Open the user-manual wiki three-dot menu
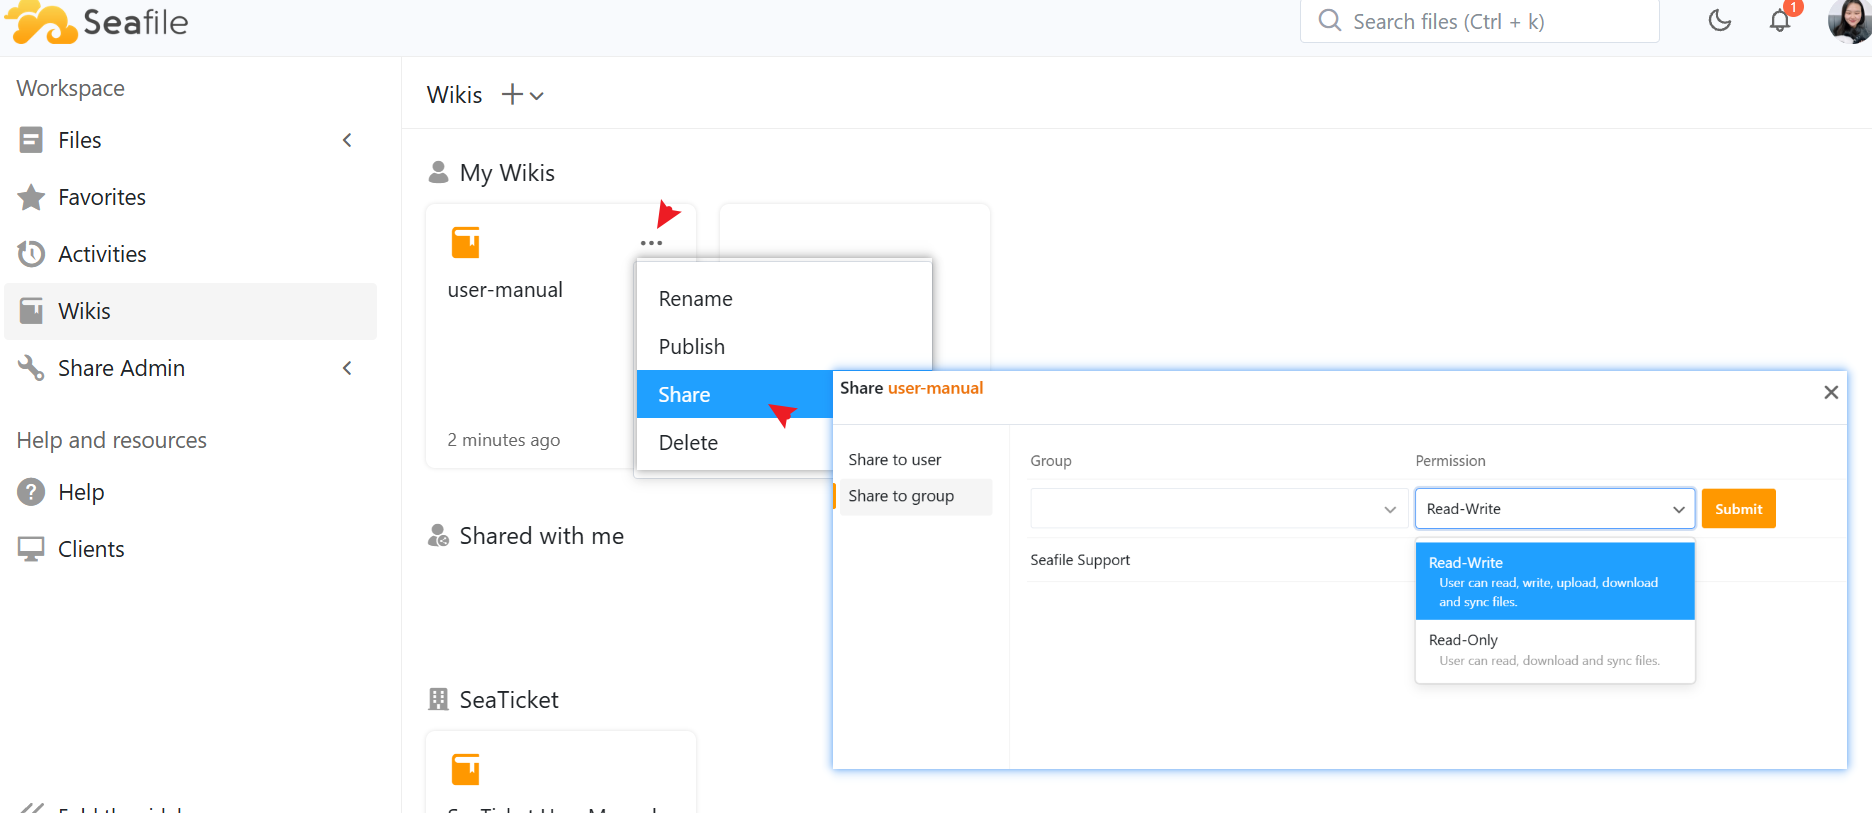 (651, 243)
